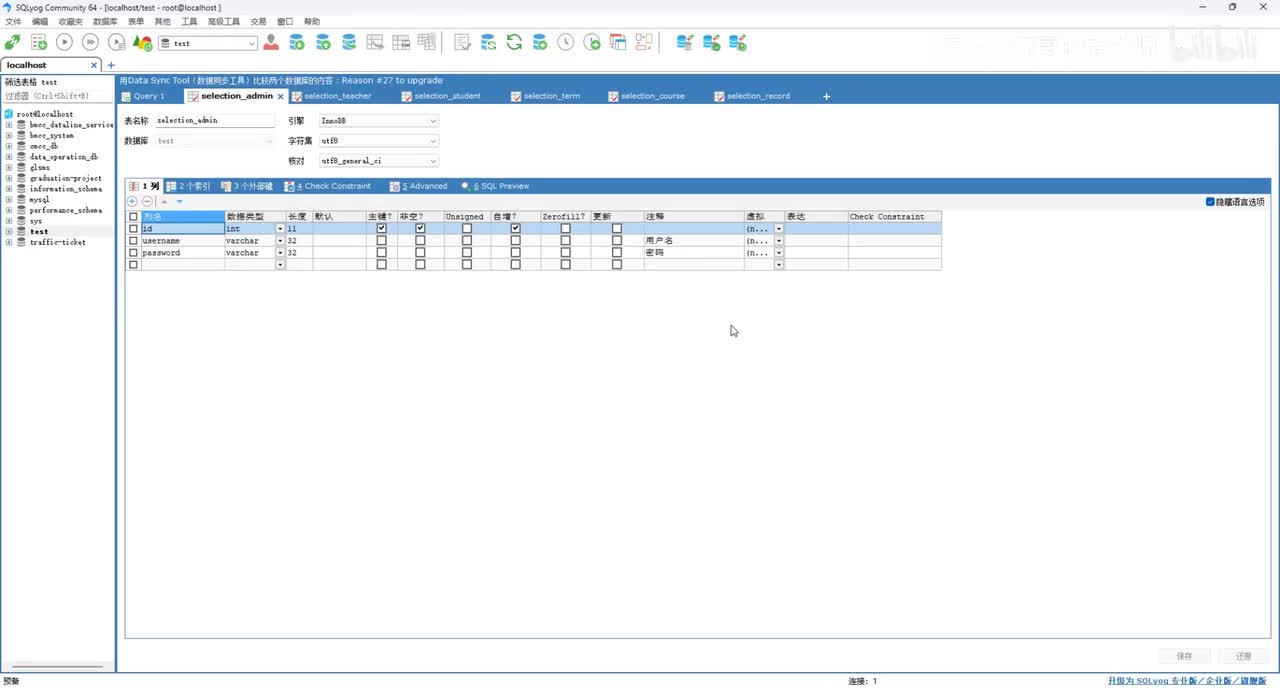Click the execute all queries icon

[x=90, y=43]
